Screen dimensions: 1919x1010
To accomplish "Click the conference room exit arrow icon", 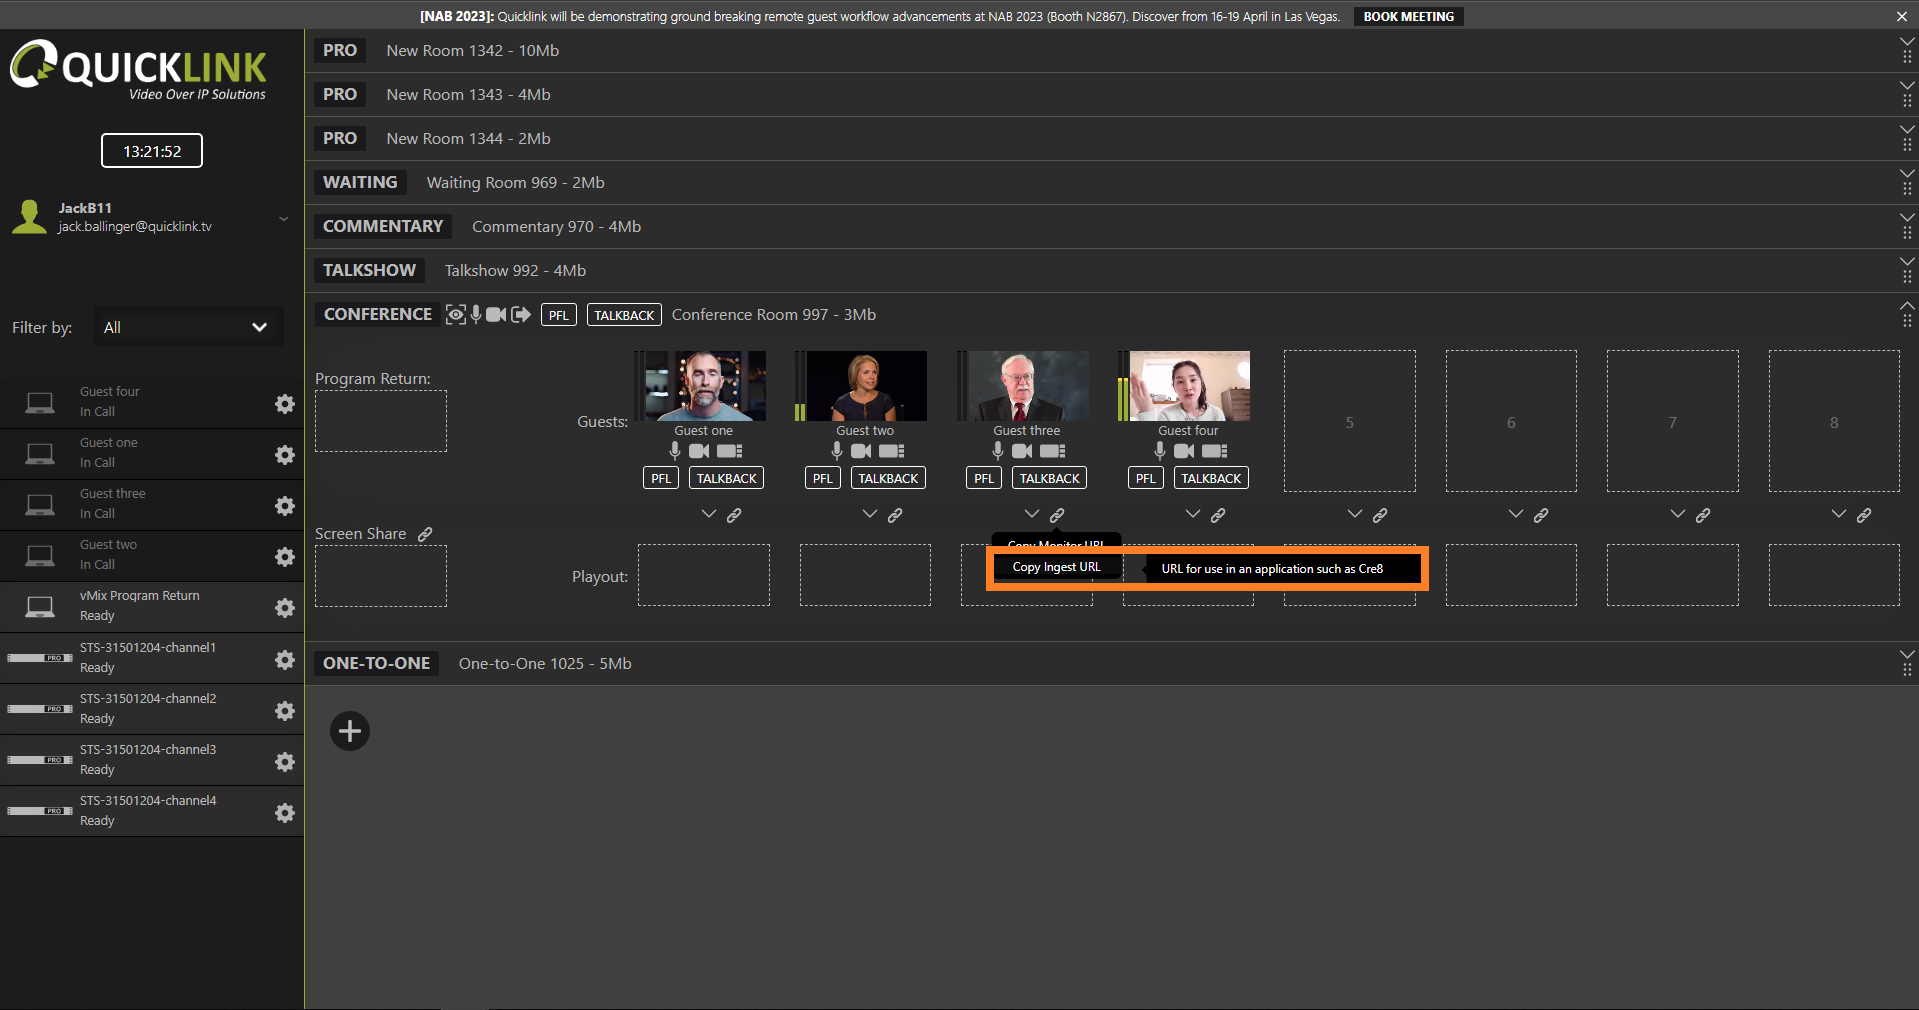I will point(521,315).
